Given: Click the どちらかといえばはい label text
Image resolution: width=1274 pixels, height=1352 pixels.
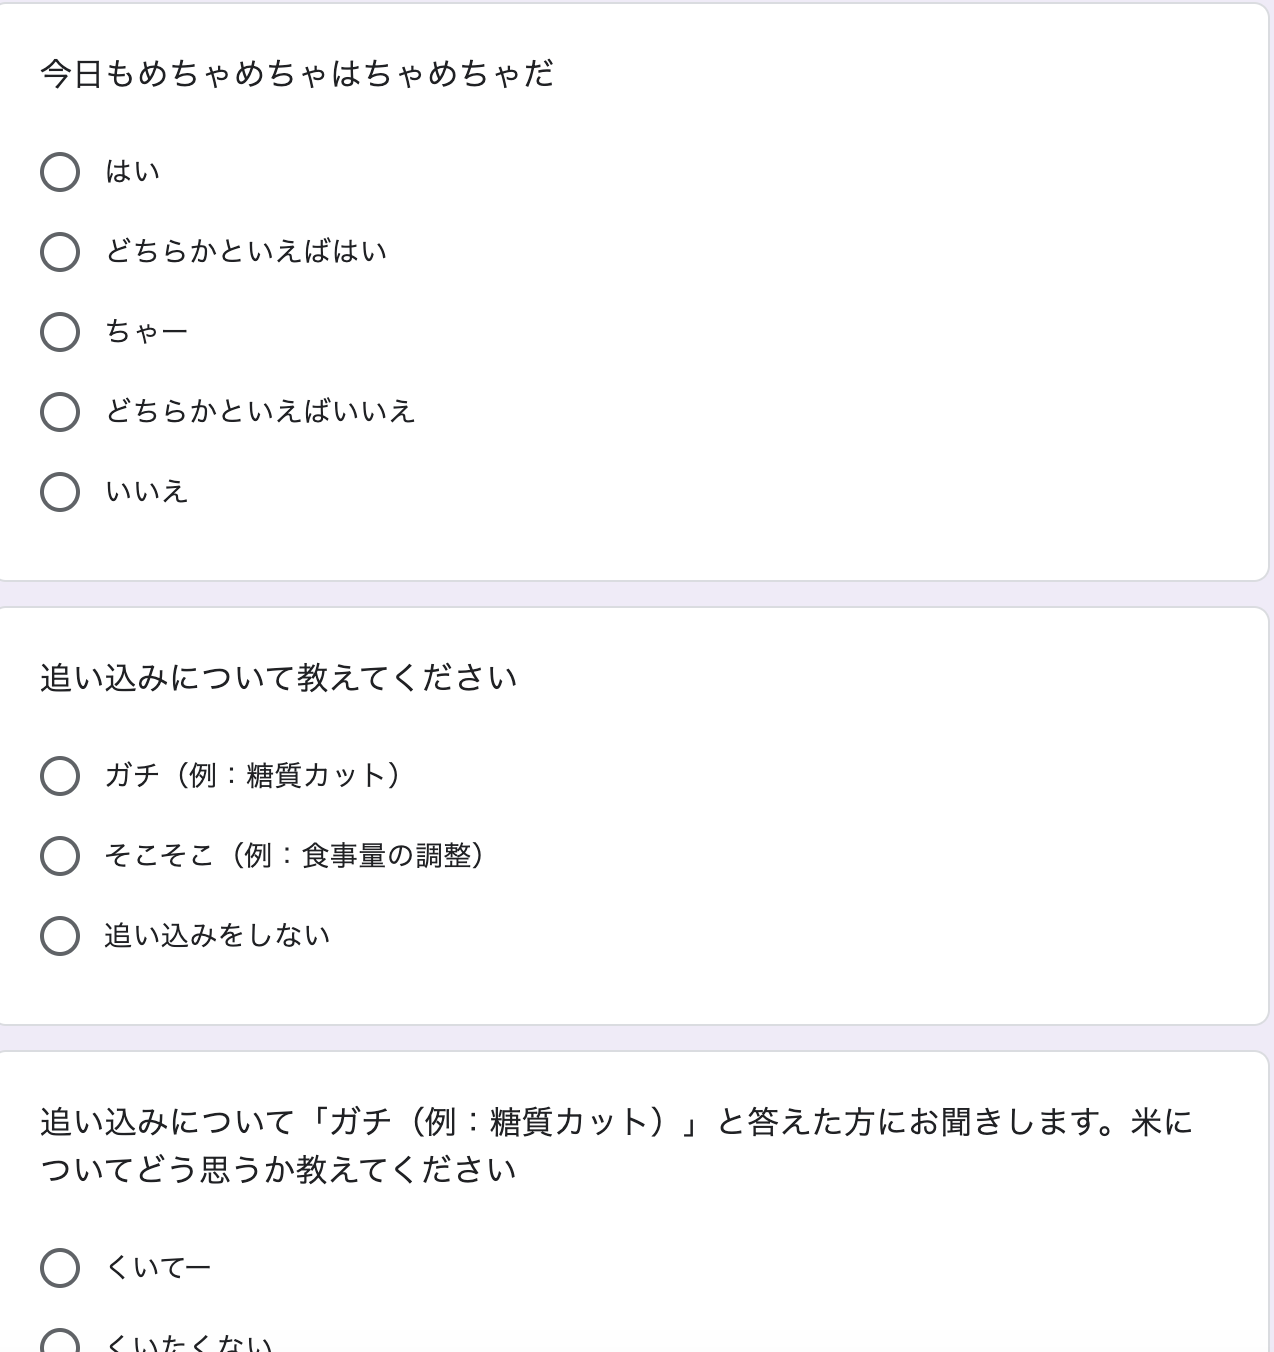Looking at the screenshot, I should (x=246, y=252).
